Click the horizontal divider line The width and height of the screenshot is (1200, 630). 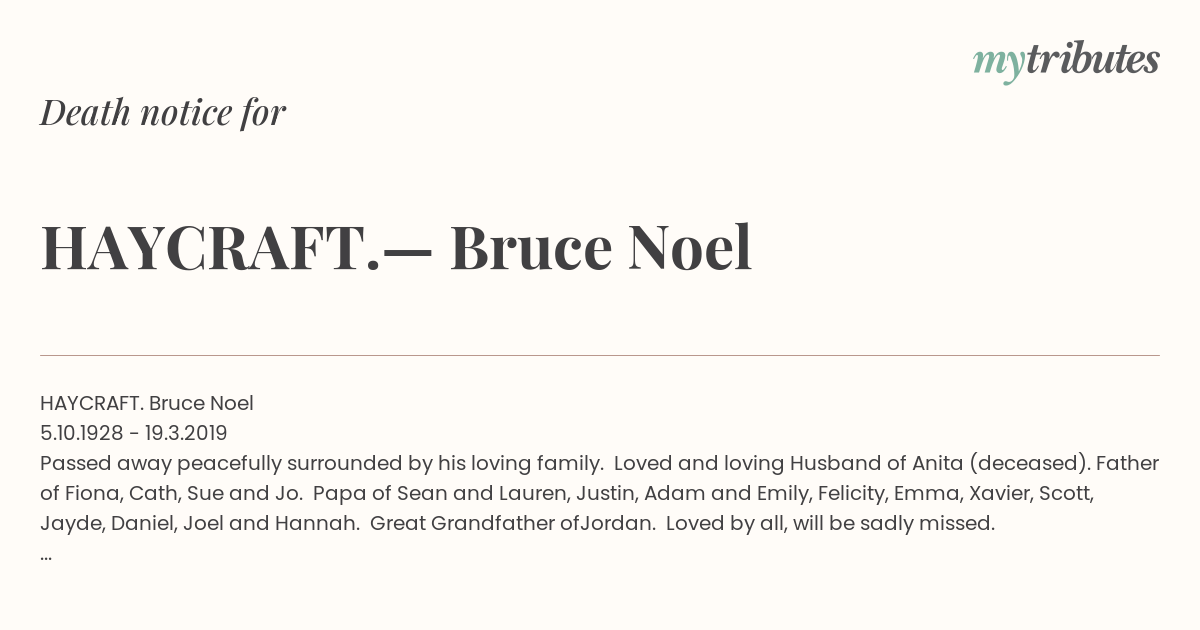[600, 355]
